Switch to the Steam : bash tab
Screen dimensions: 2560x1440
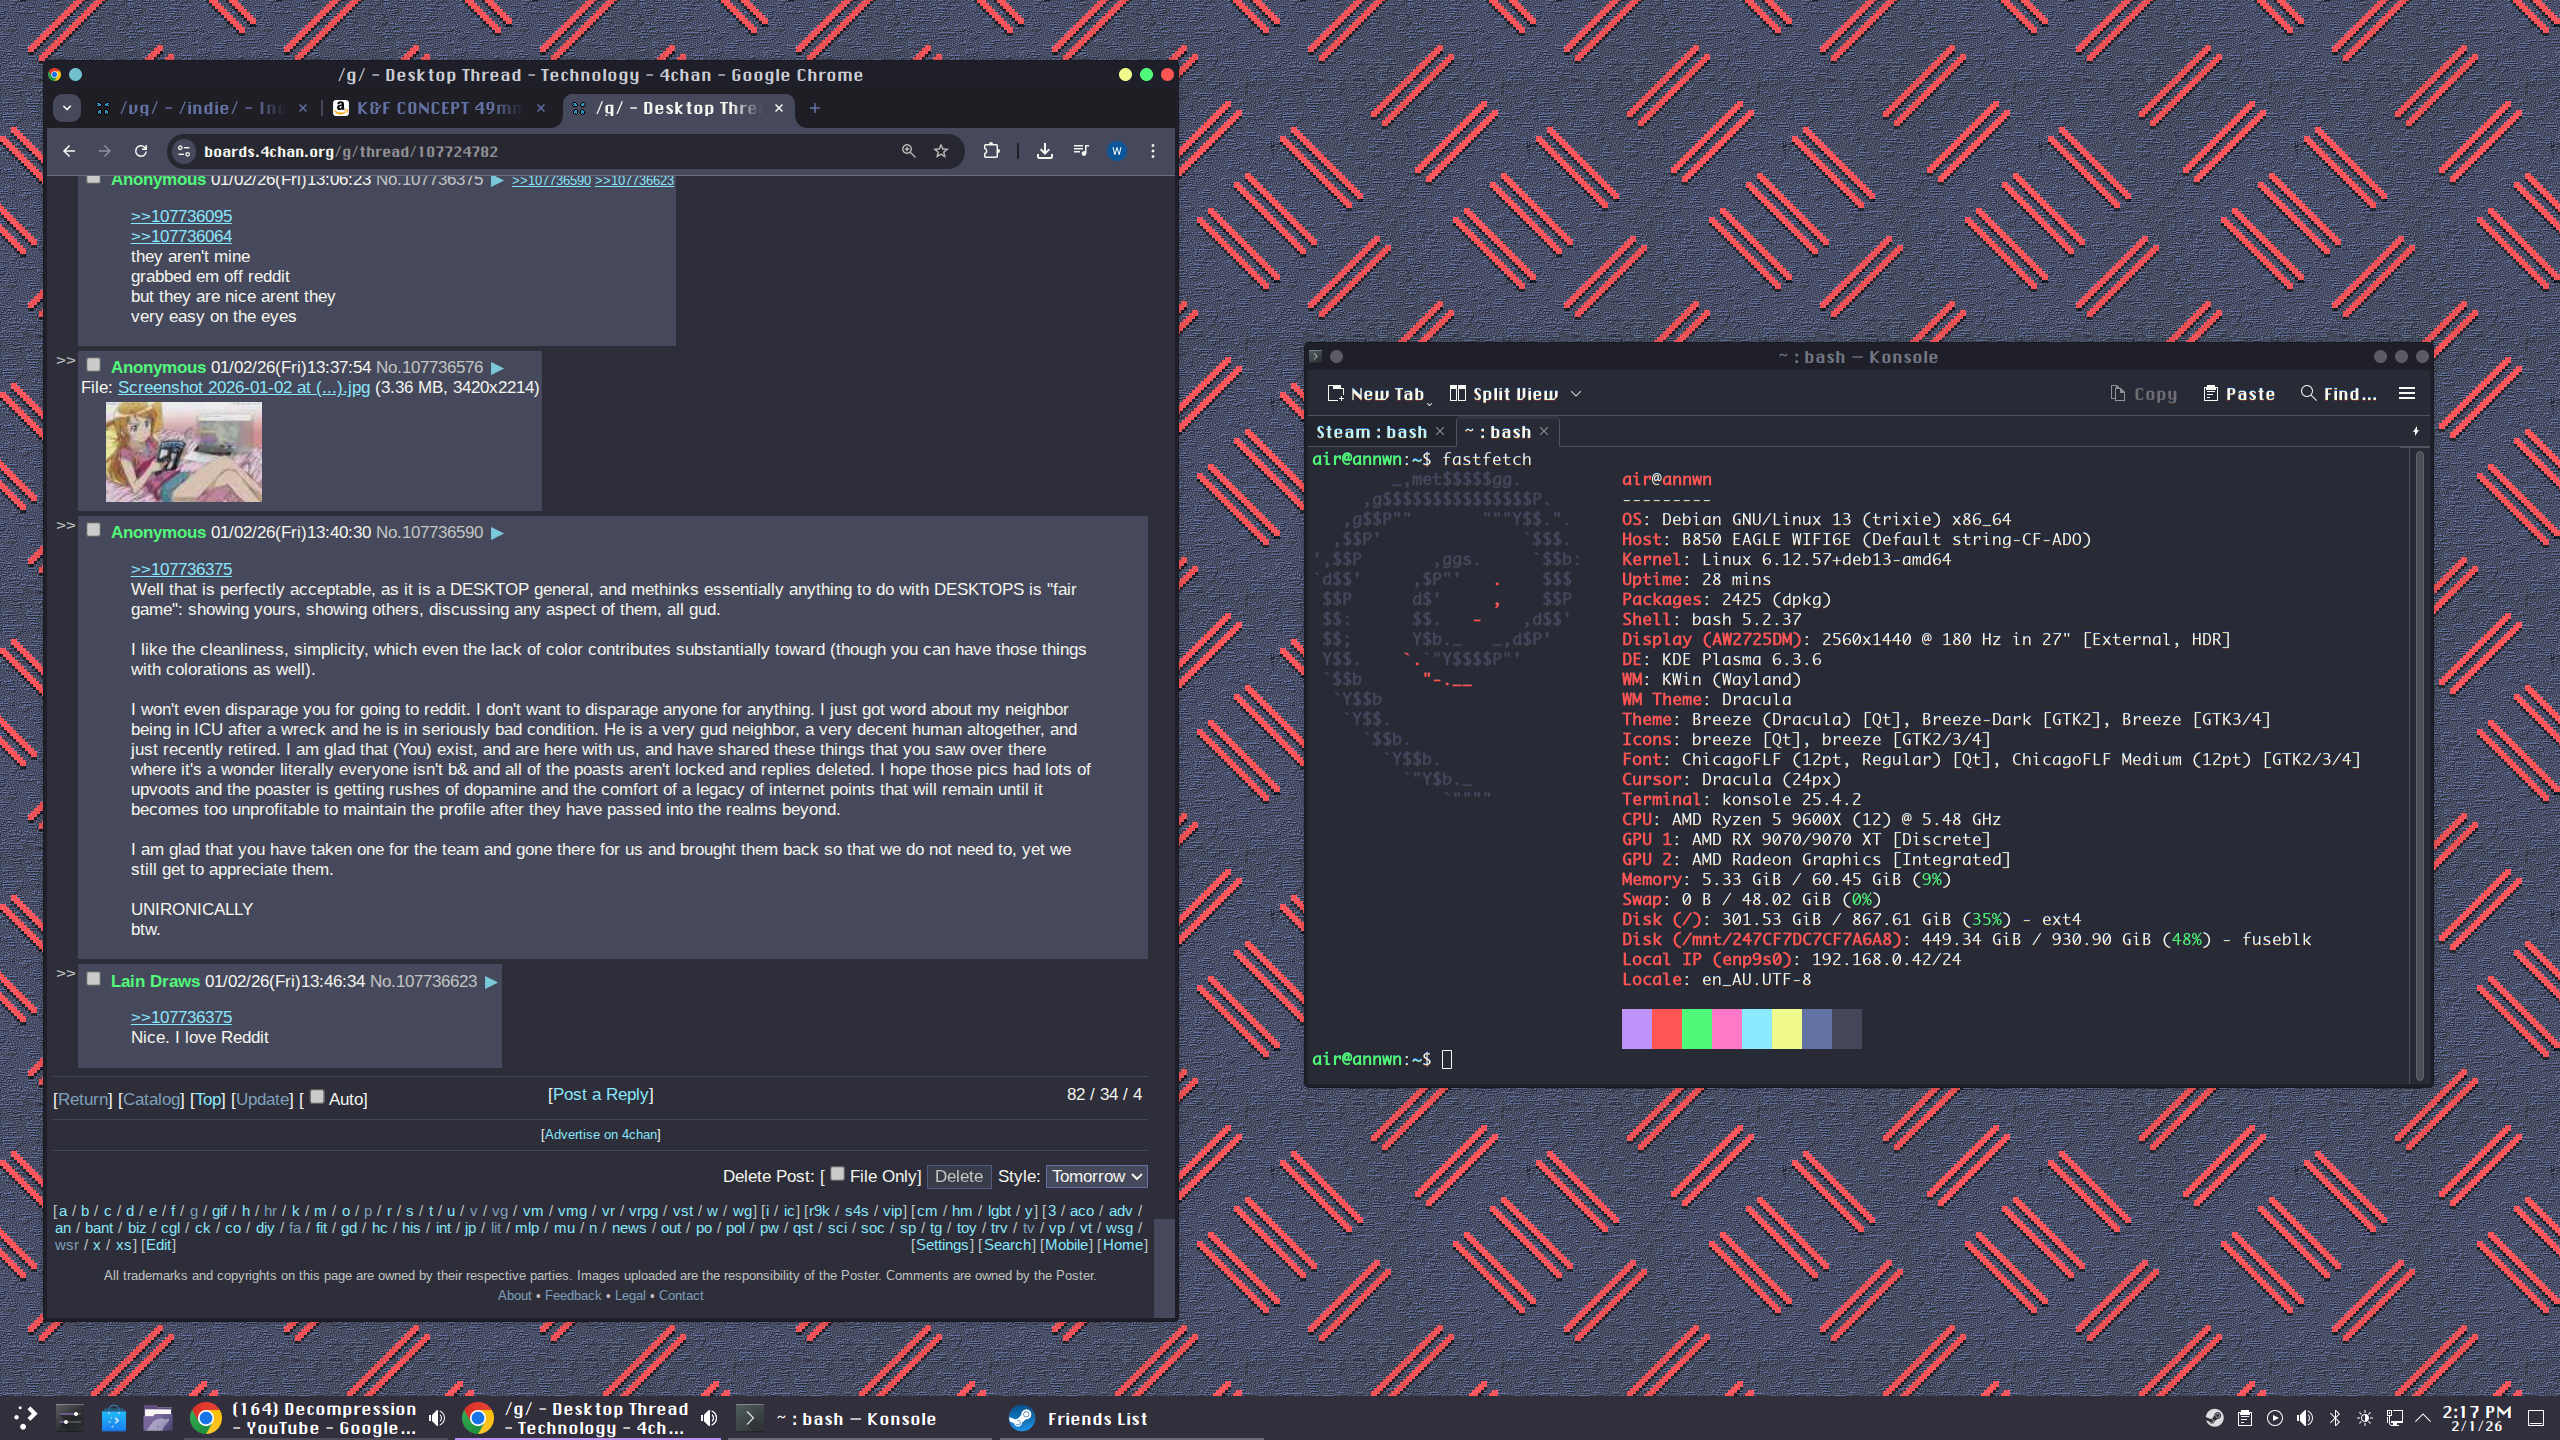pos(1371,432)
